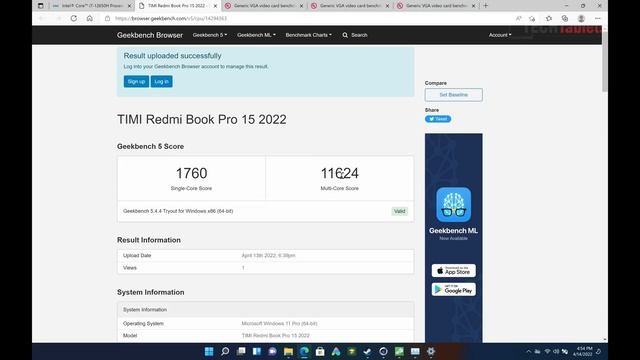Open the Collections icon in Edge toolbar
This screenshot has height=360, width=640.
(x=565, y=18)
